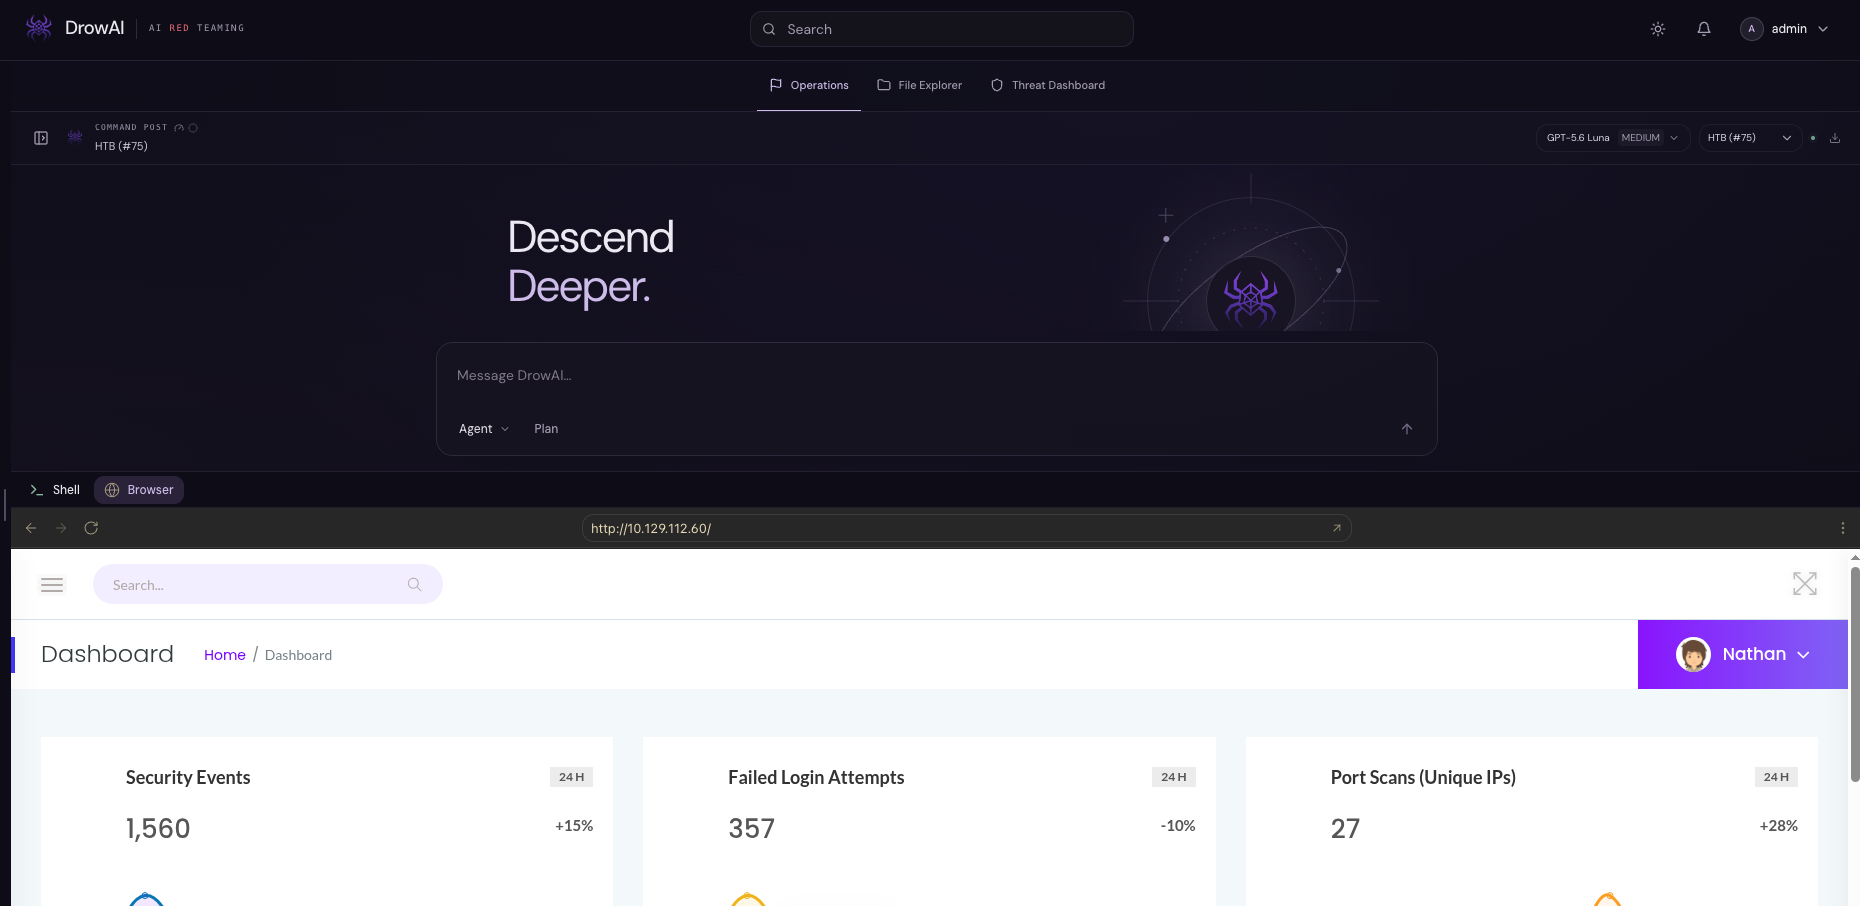Go forward in embedded browser

pyautogui.click(x=61, y=528)
